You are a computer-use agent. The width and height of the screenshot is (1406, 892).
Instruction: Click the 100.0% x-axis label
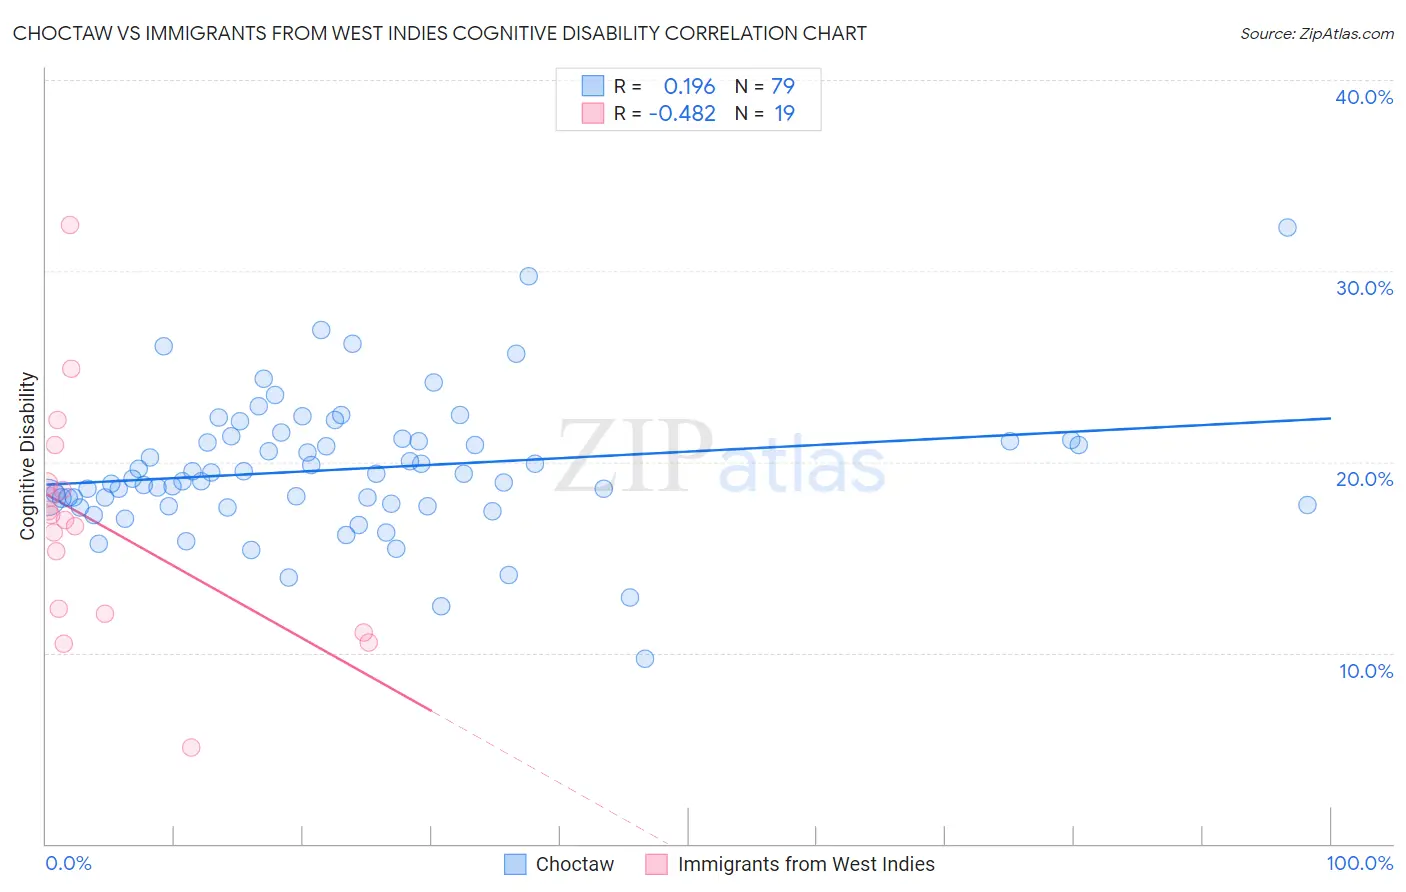[1360, 863]
